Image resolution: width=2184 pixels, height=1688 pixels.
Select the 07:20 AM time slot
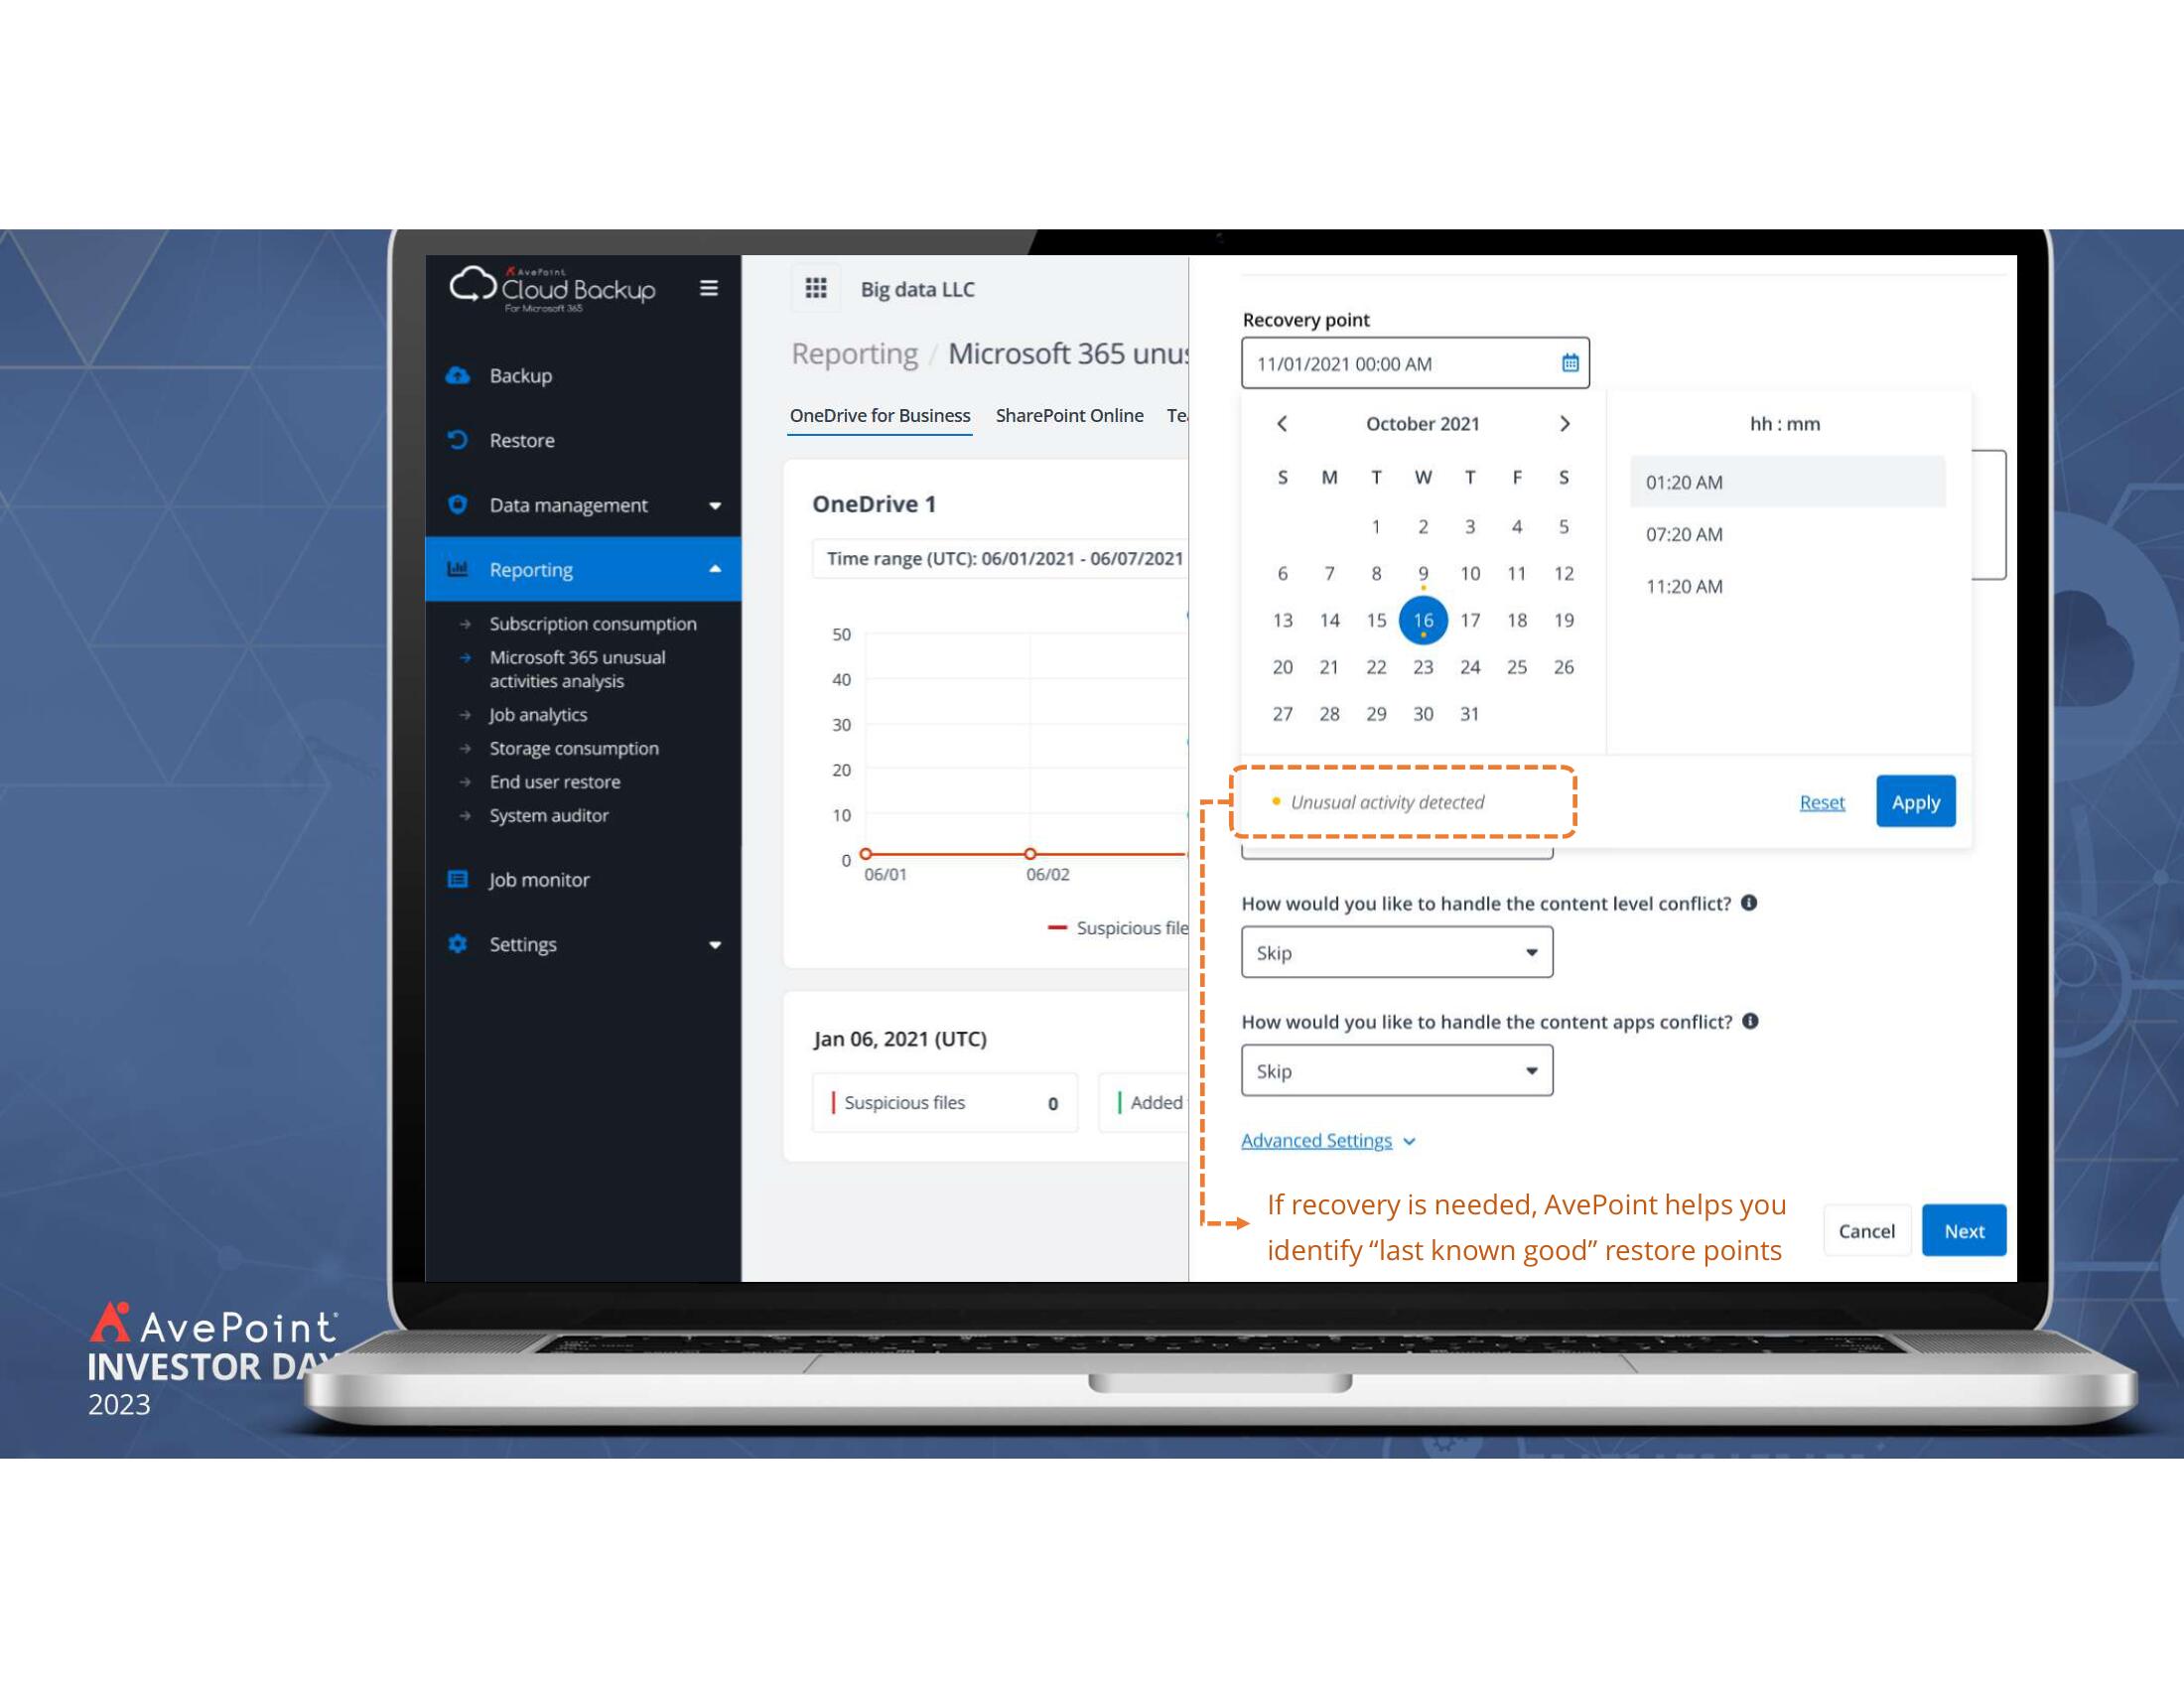[1783, 534]
